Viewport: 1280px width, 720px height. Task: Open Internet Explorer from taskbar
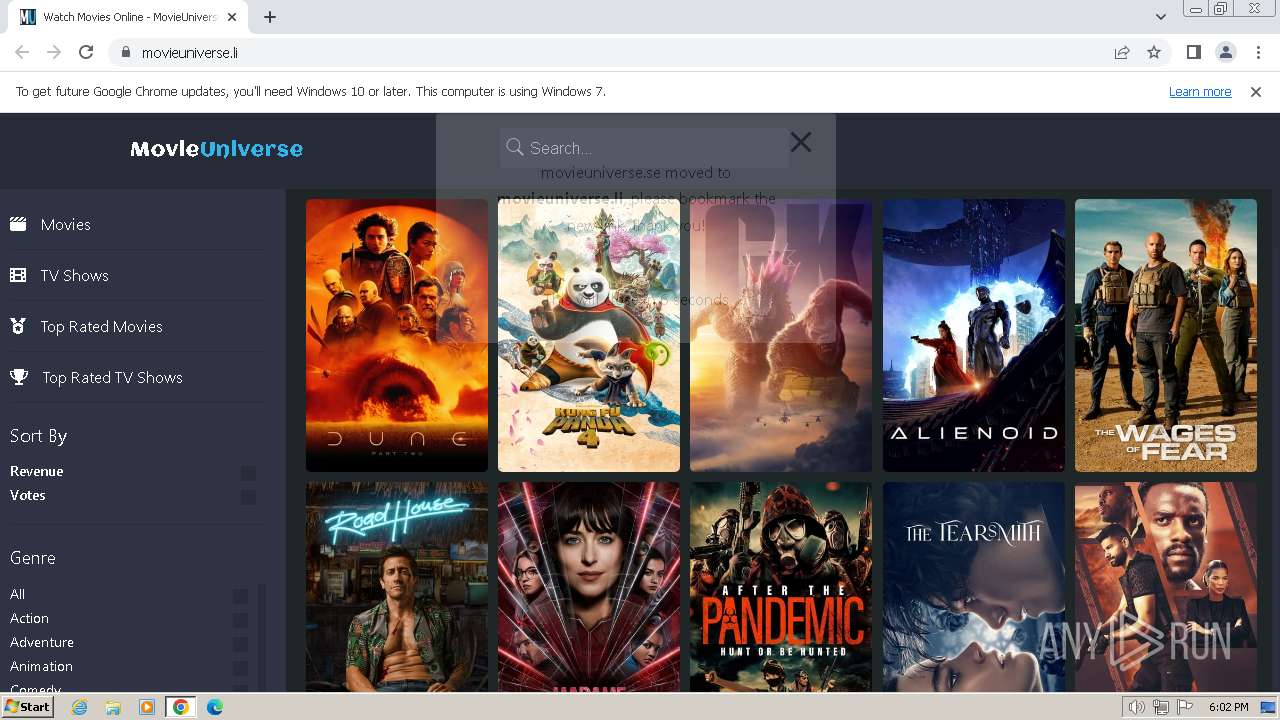coord(79,707)
